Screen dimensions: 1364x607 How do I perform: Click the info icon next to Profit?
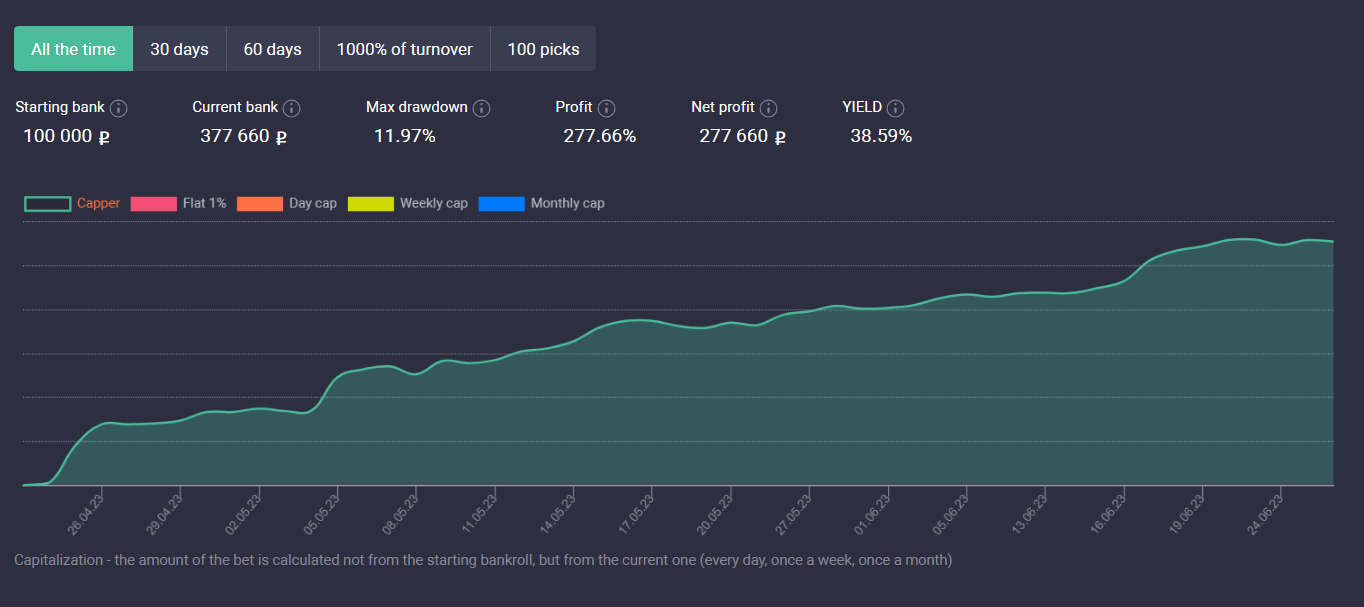pos(606,108)
